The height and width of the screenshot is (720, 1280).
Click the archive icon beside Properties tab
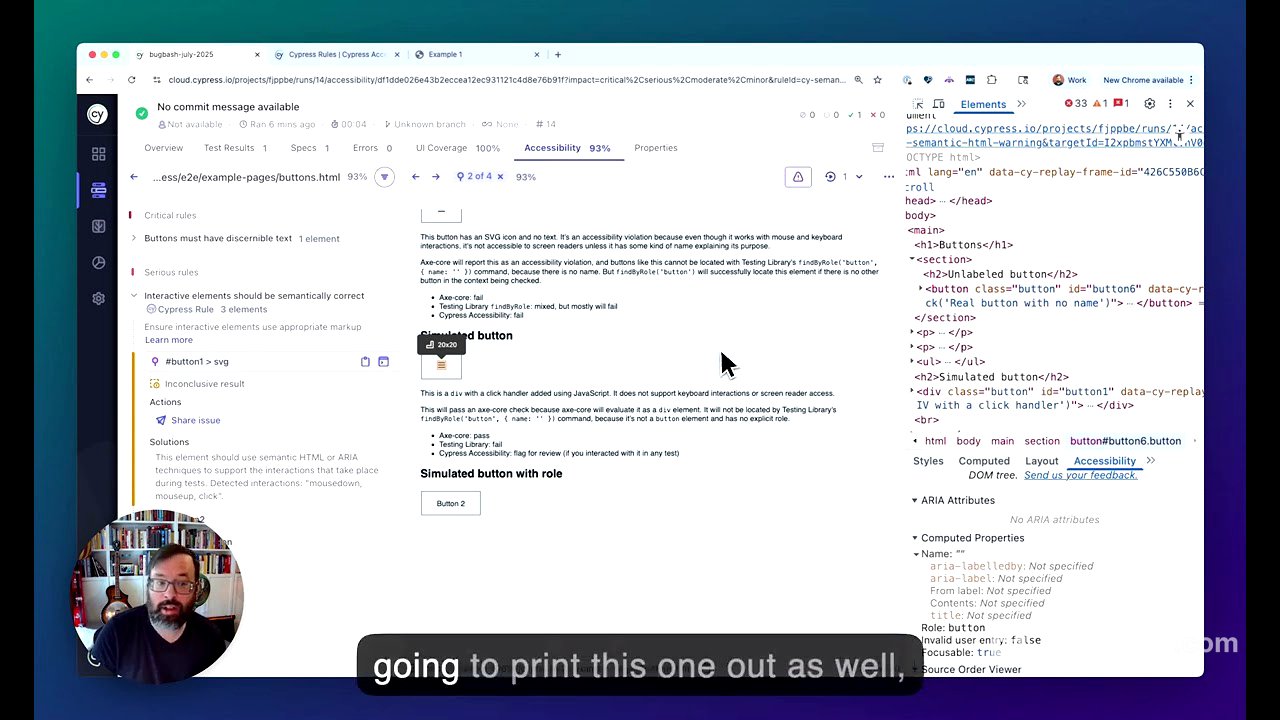pos(878,148)
